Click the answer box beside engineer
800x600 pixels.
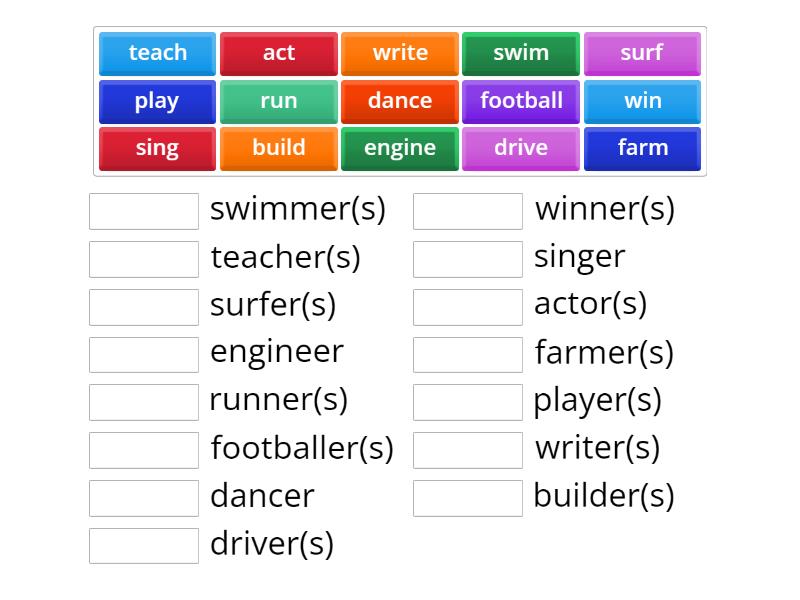143,353
